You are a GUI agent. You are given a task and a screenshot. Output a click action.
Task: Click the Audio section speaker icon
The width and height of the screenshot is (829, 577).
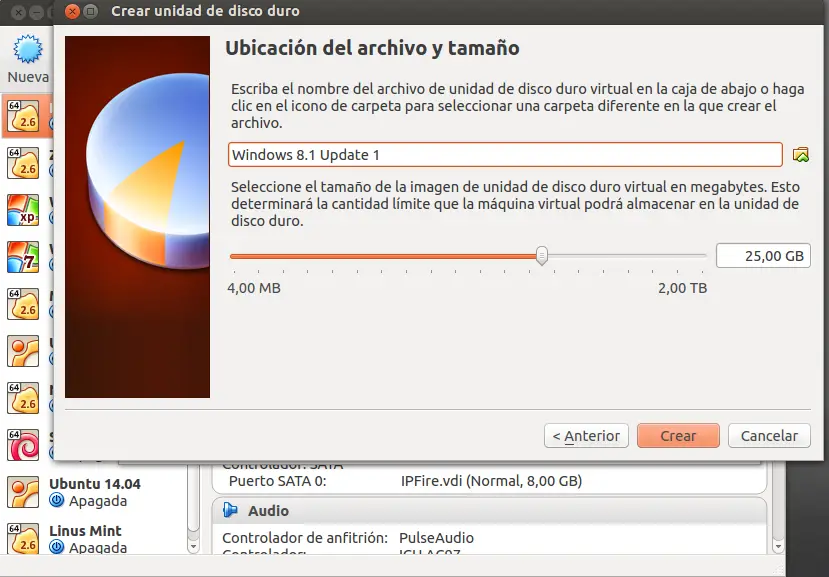click(230, 510)
